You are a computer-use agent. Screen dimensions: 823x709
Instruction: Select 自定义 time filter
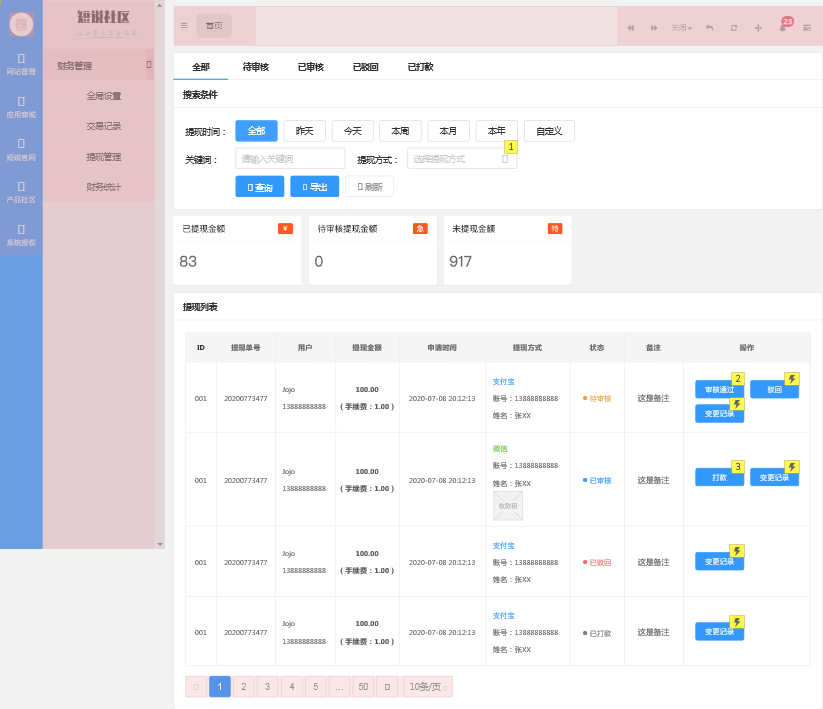pos(549,131)
